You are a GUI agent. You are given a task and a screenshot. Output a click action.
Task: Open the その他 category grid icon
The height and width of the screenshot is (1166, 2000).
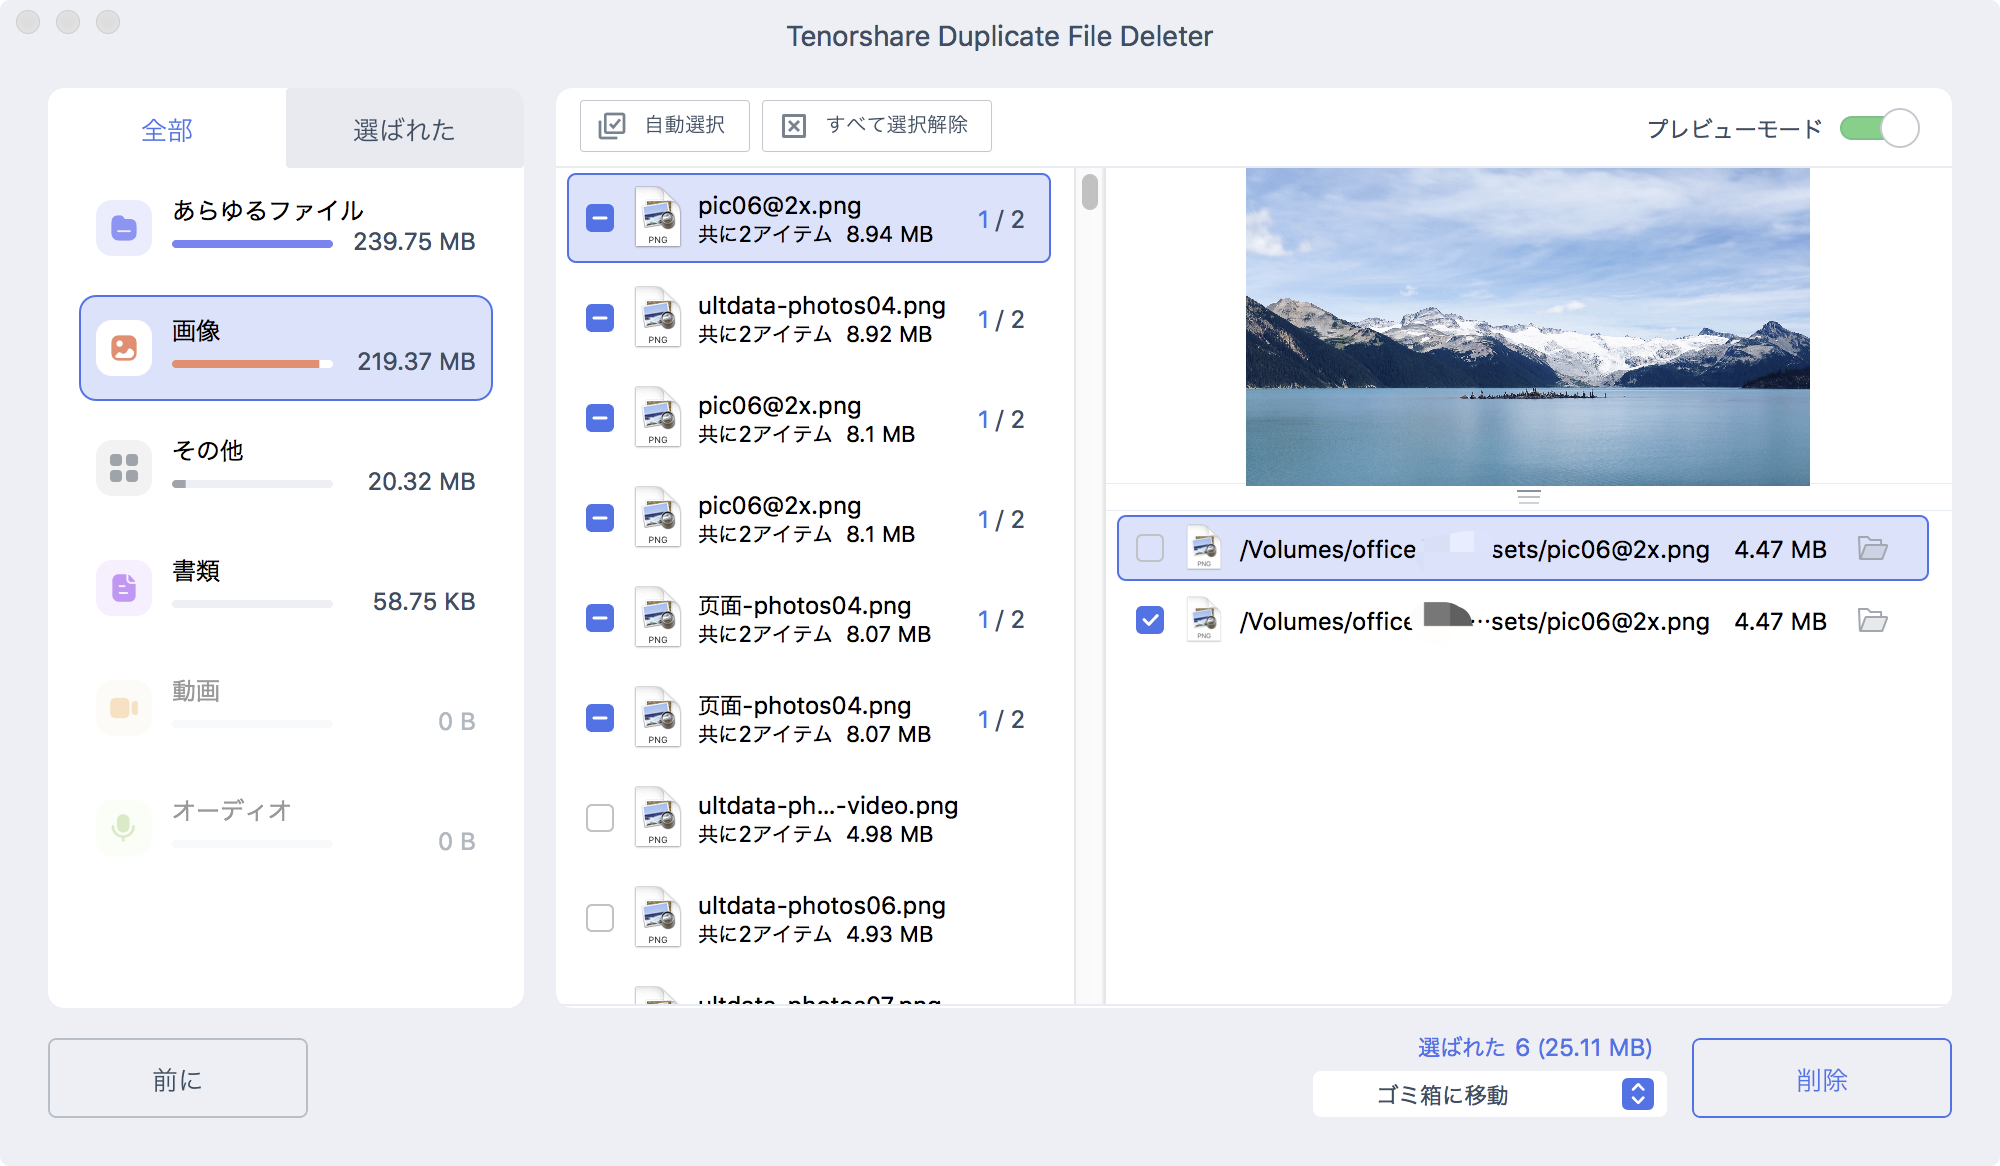point(124,468)
